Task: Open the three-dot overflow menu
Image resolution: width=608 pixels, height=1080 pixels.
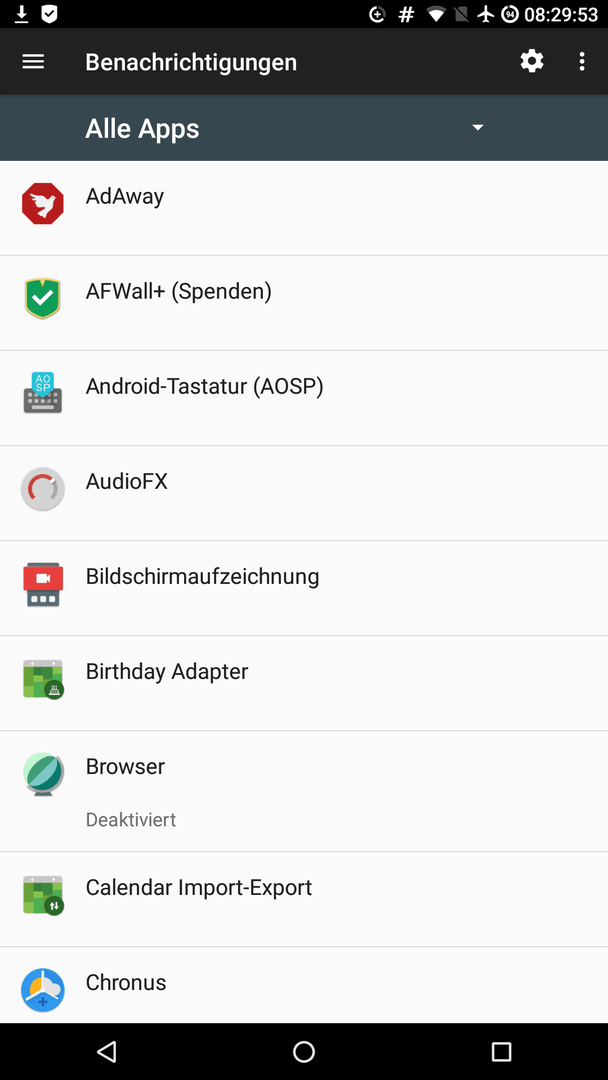Action: (582, 61)
